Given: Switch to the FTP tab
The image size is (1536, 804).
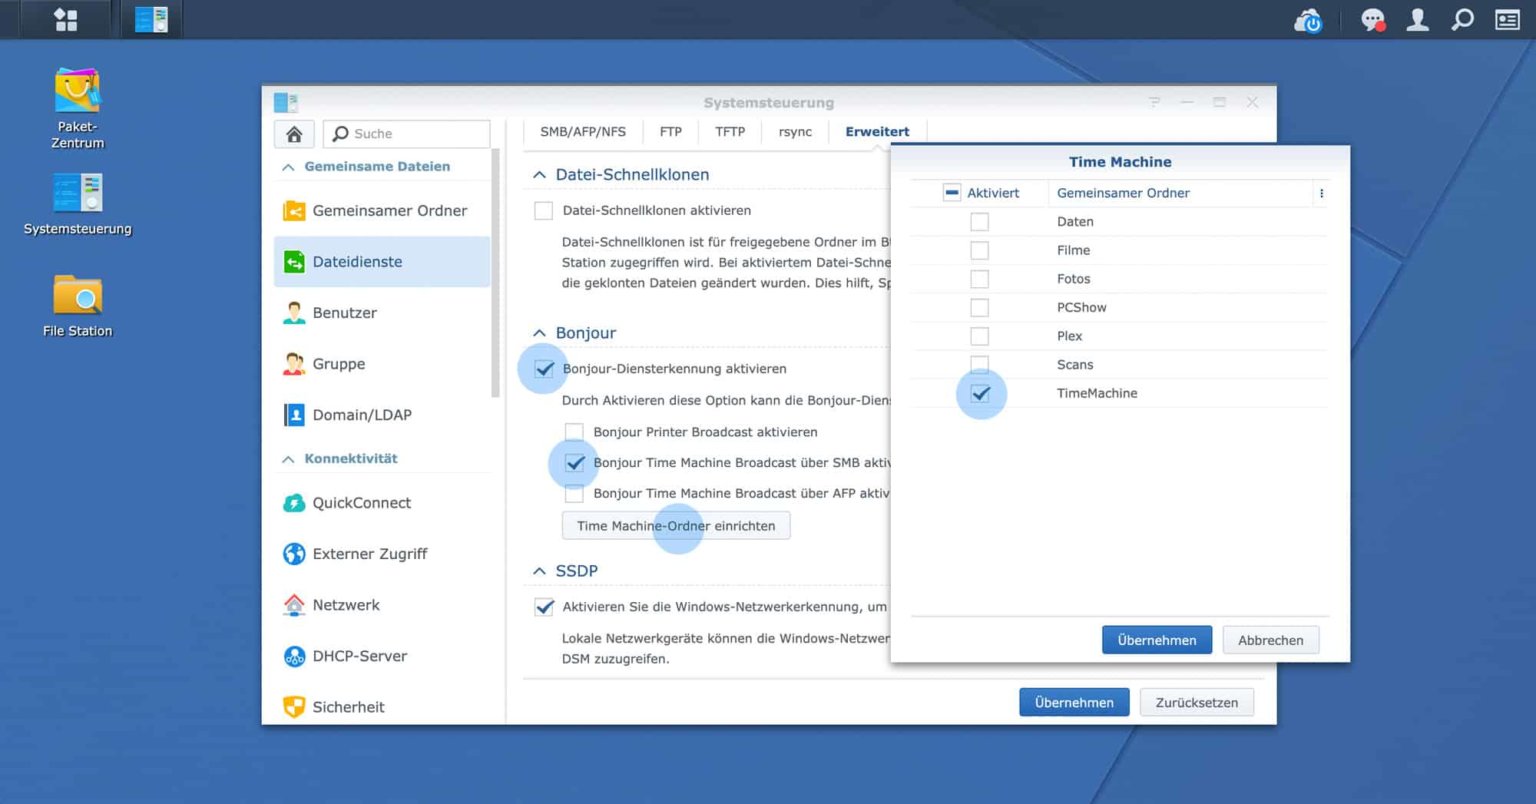Looking at the screenshot, I should [670, 130].
